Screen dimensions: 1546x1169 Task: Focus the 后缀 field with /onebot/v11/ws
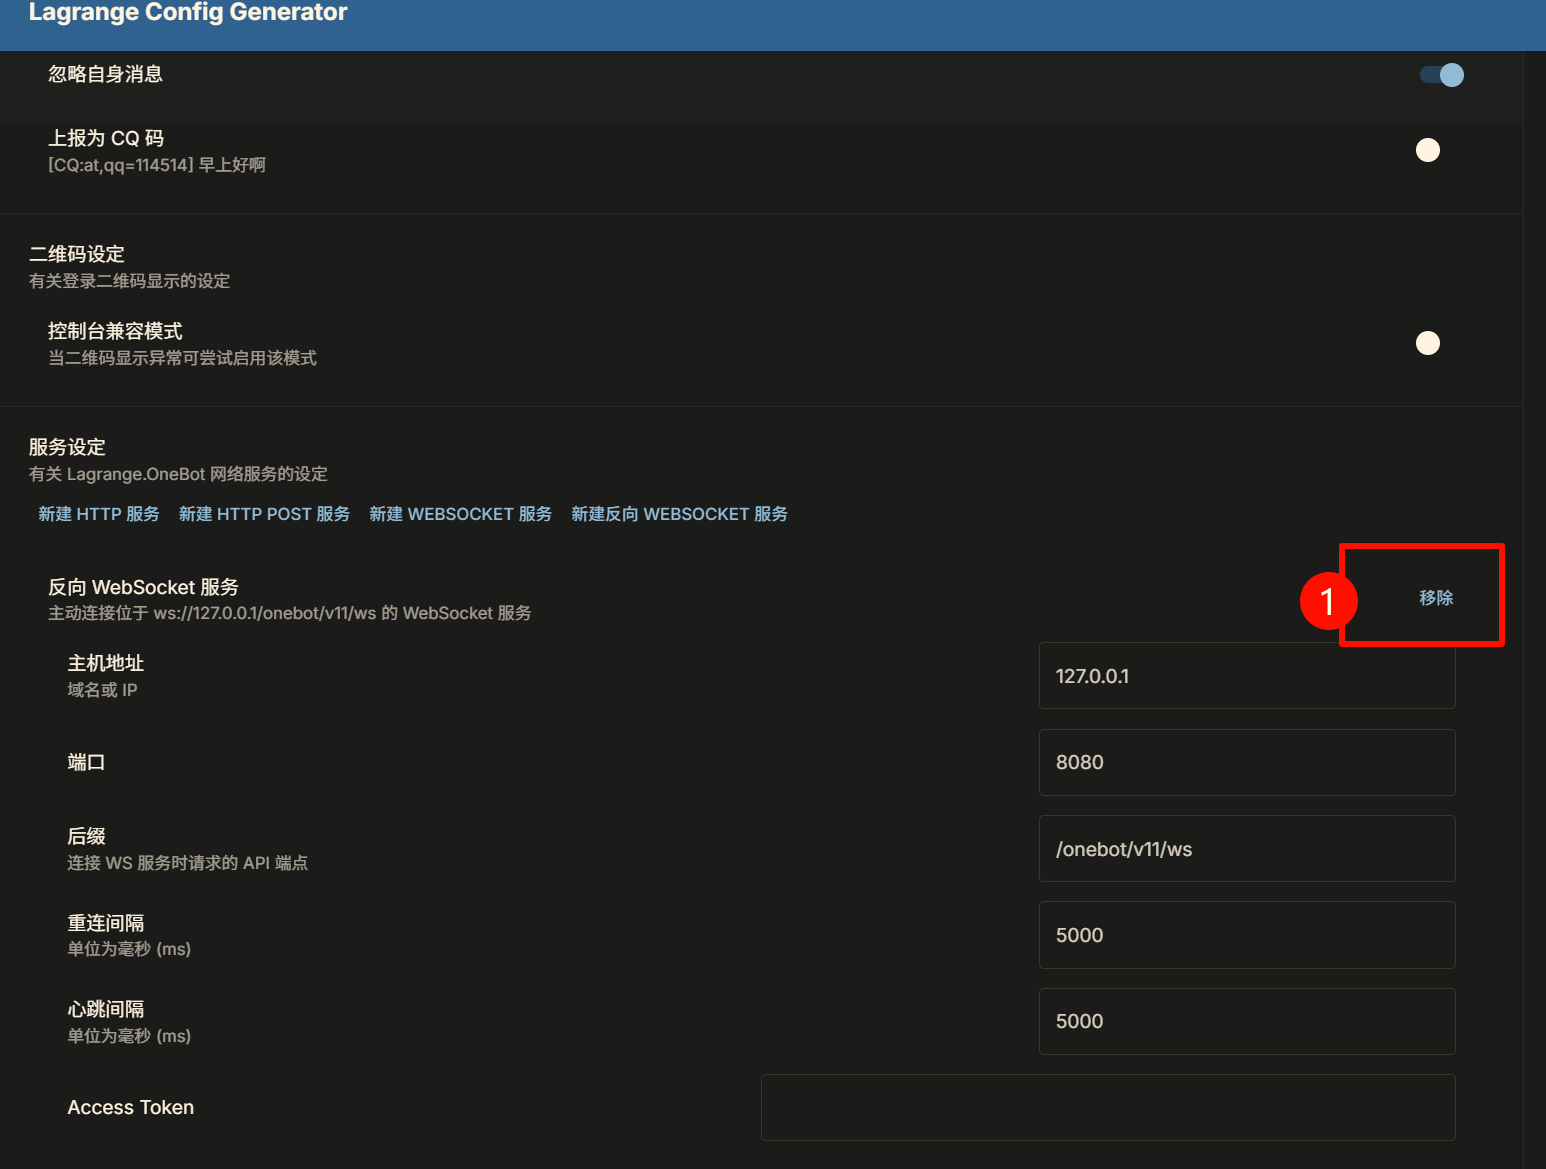(x=1247, y=849)
